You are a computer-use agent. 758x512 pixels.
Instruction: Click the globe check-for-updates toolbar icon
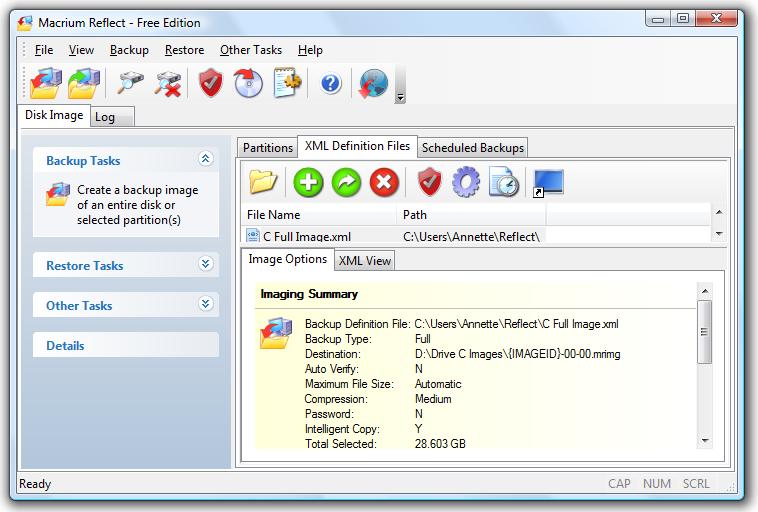(x=373, y=84)
